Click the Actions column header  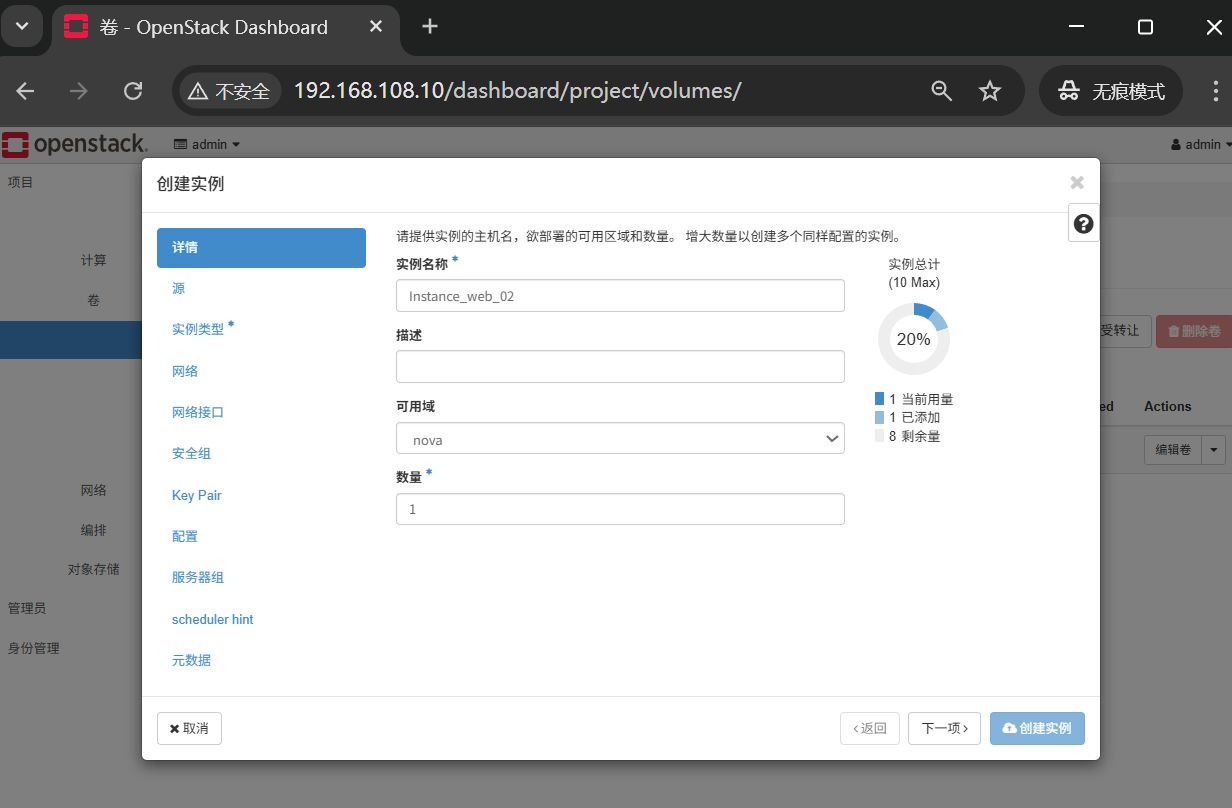click(x=1167, y=407)
